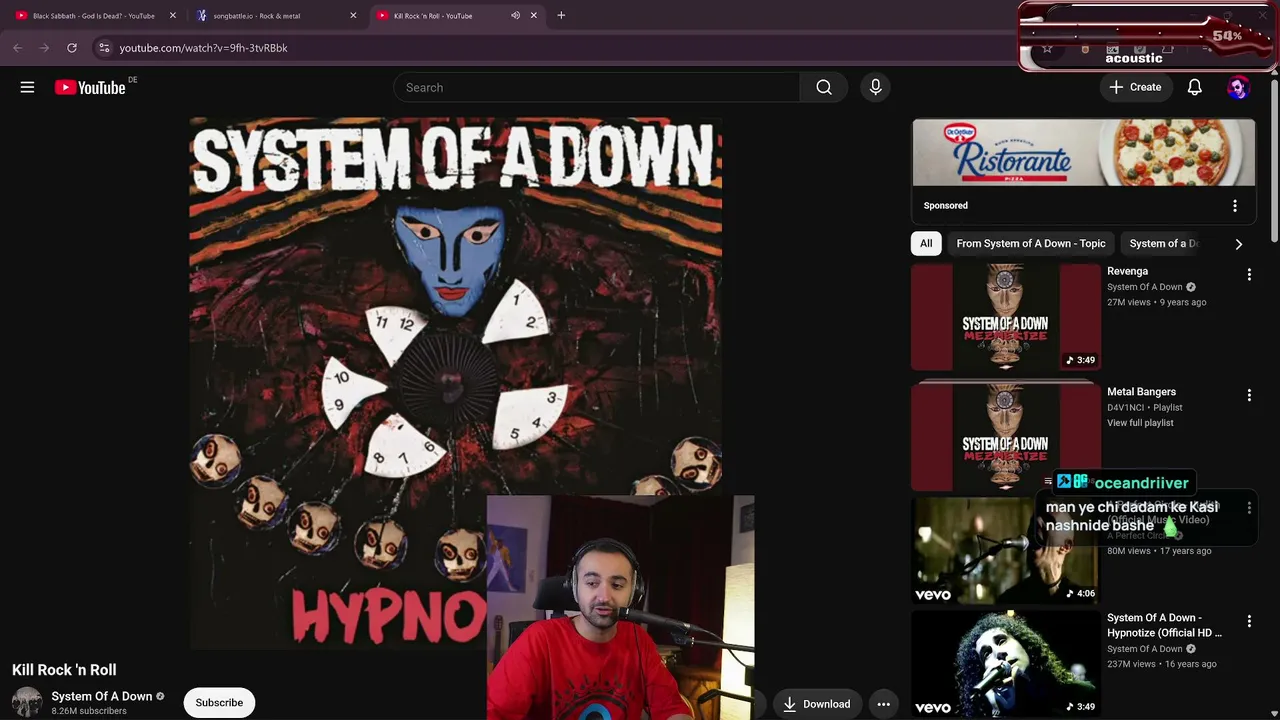The height and width of the screenshot is (720, 1280).
Task: Mute the Kill Rock 'n Roll tab audio
Action: pos(515,16)
